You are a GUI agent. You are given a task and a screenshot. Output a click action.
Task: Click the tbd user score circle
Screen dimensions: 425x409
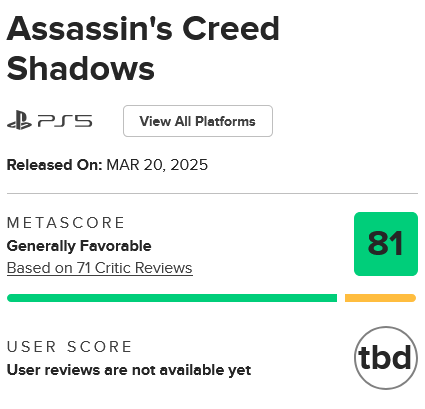point(386,358)
